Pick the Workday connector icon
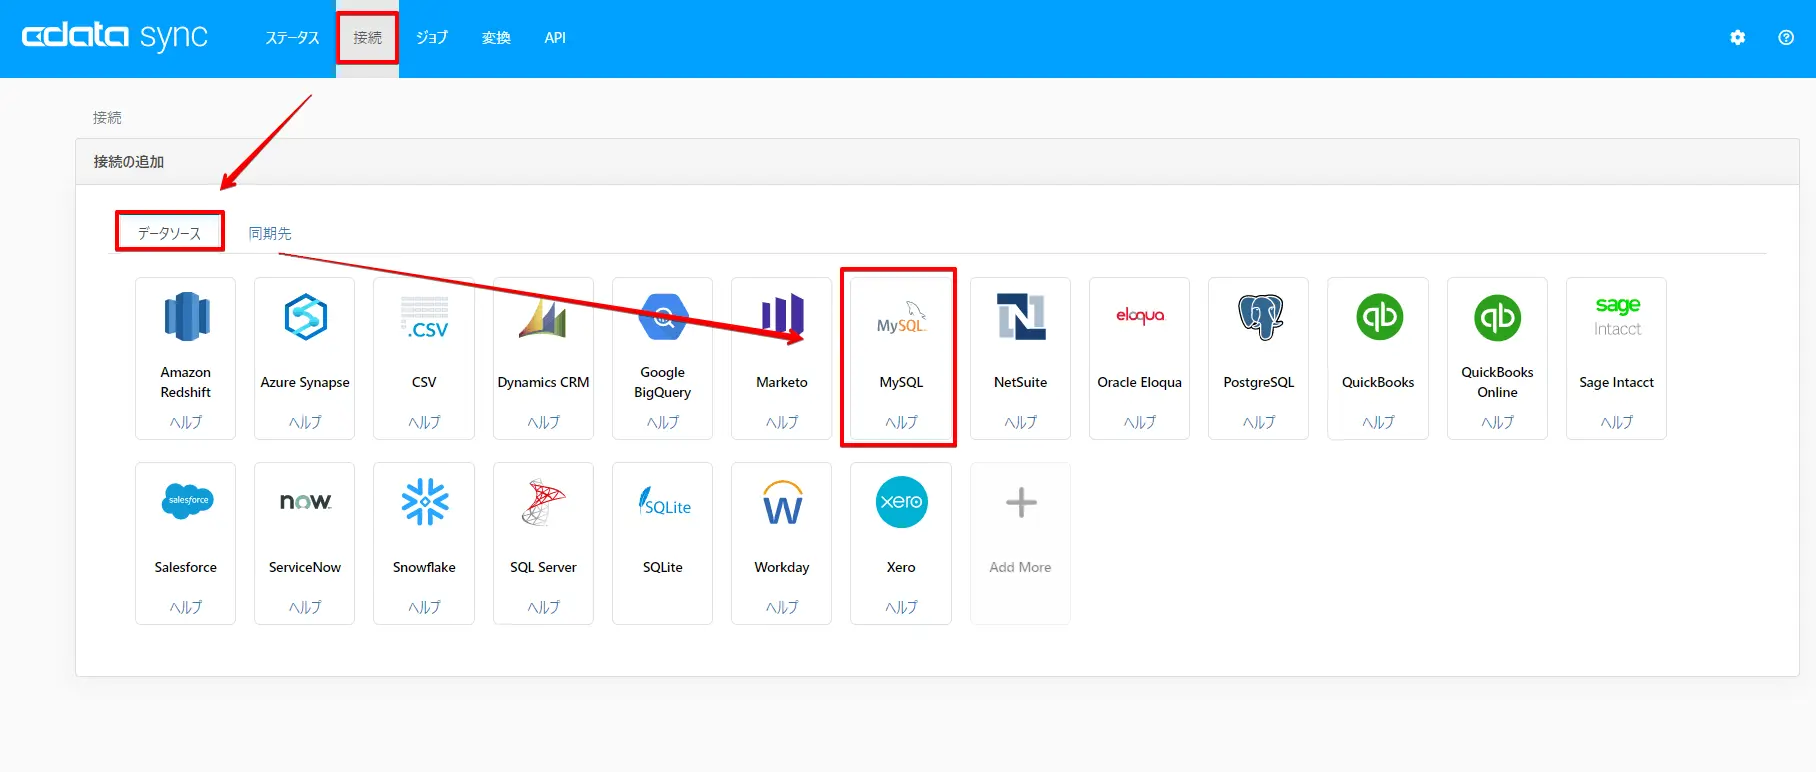 (x=782, y=502)
